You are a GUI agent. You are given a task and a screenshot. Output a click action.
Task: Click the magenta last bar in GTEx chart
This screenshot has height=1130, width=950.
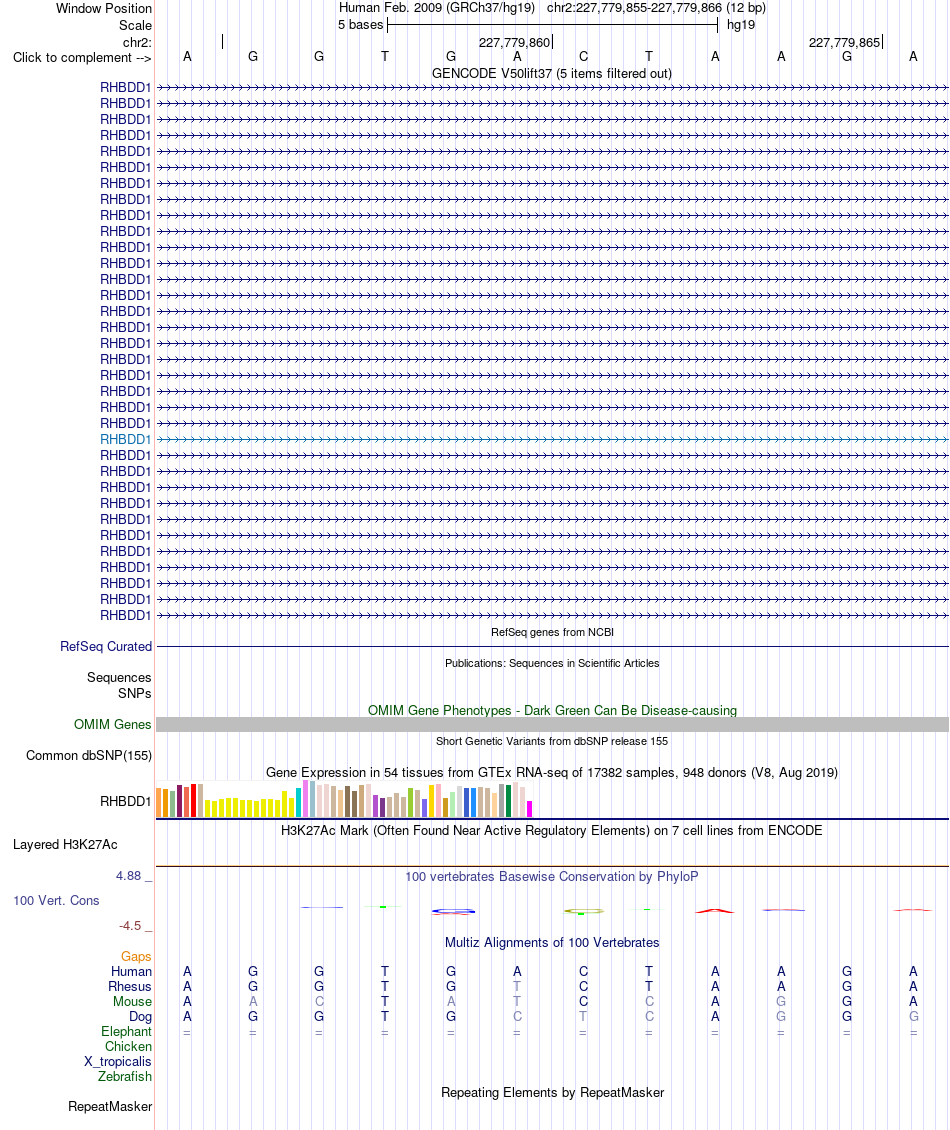click(x=530, y=809)
